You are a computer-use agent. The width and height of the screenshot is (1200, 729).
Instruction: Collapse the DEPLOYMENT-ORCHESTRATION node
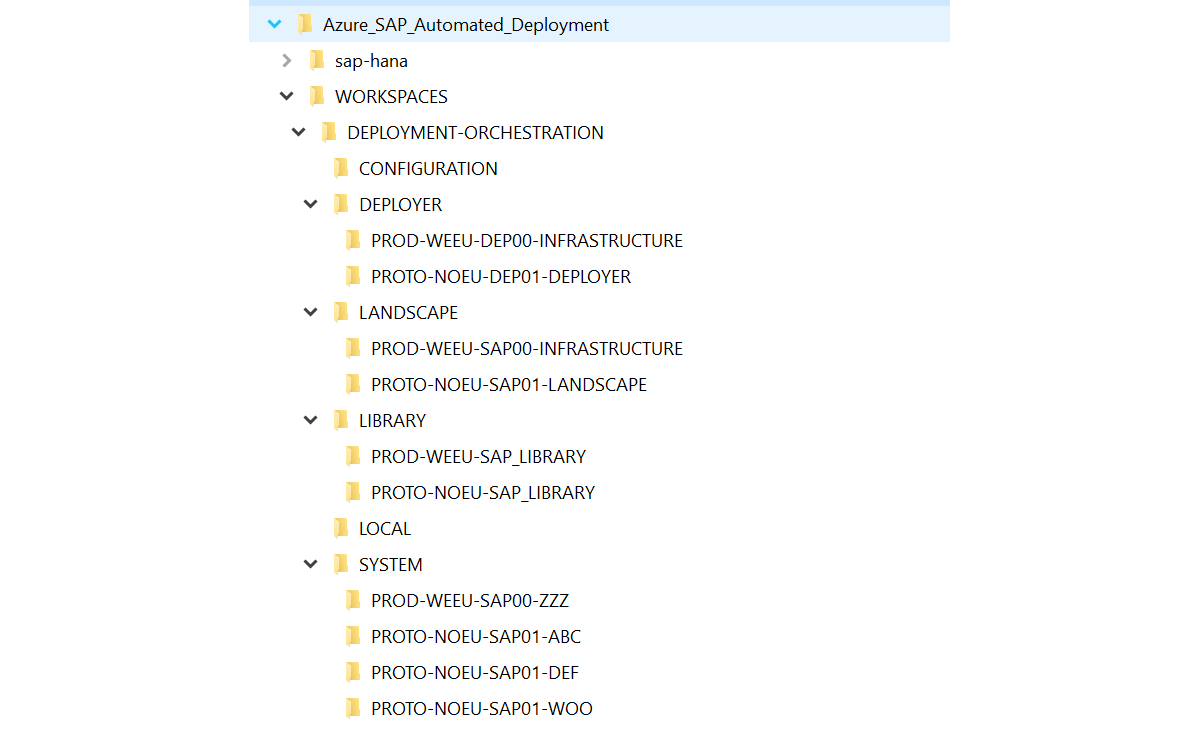tap(299, 133)
